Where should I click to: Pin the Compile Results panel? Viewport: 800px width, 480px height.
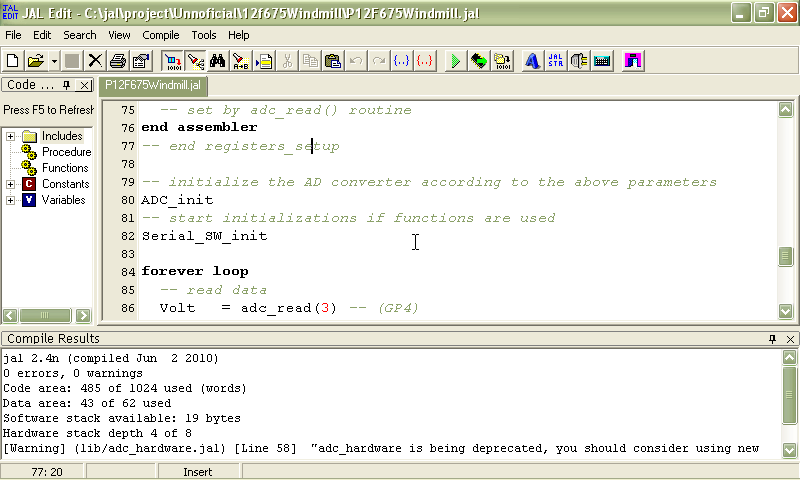772,339
